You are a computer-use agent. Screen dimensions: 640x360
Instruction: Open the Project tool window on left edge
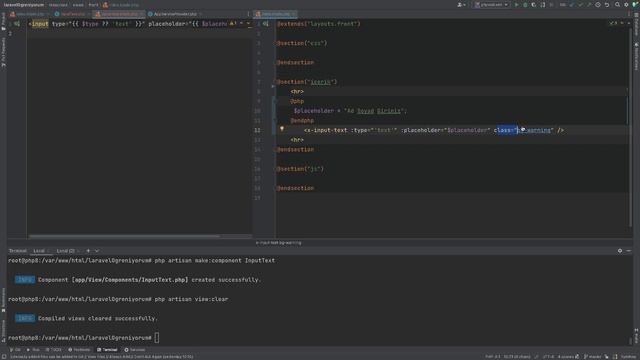pos(3,21)
